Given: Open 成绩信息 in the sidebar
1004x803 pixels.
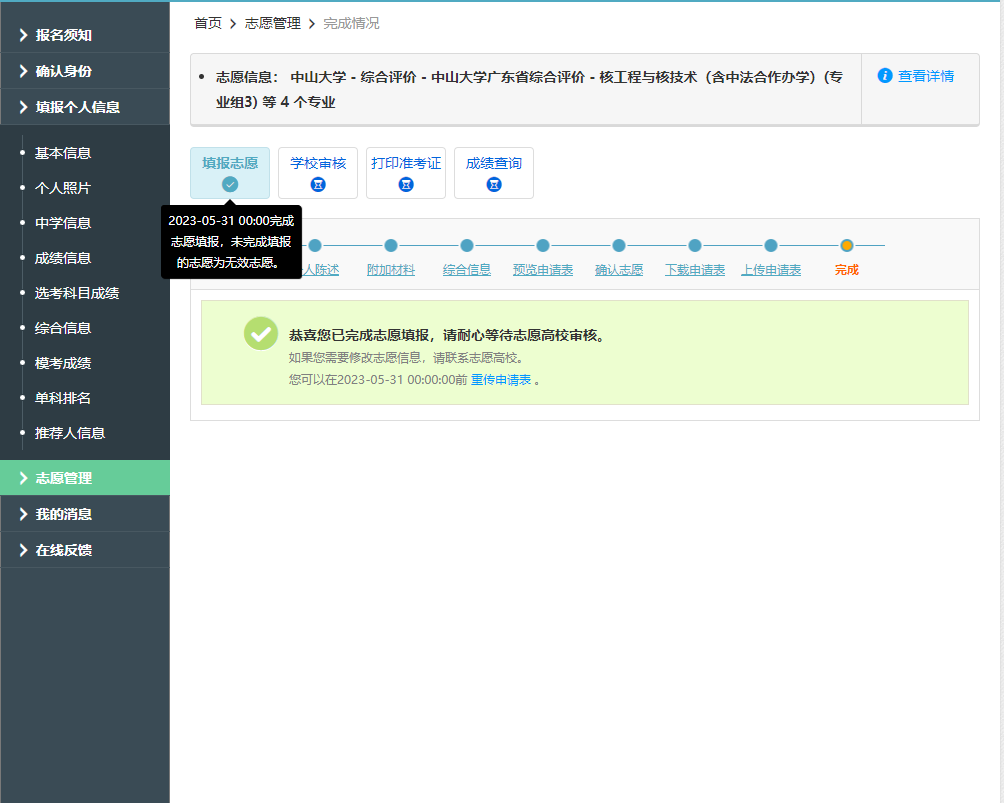Looking at the screenshot, I should point(63,258).
